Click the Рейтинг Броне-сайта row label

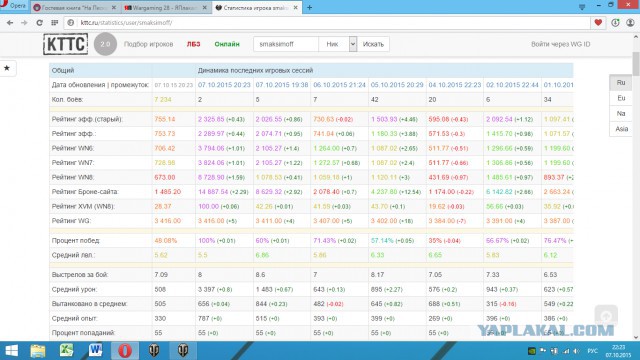[x=85, y=191]
